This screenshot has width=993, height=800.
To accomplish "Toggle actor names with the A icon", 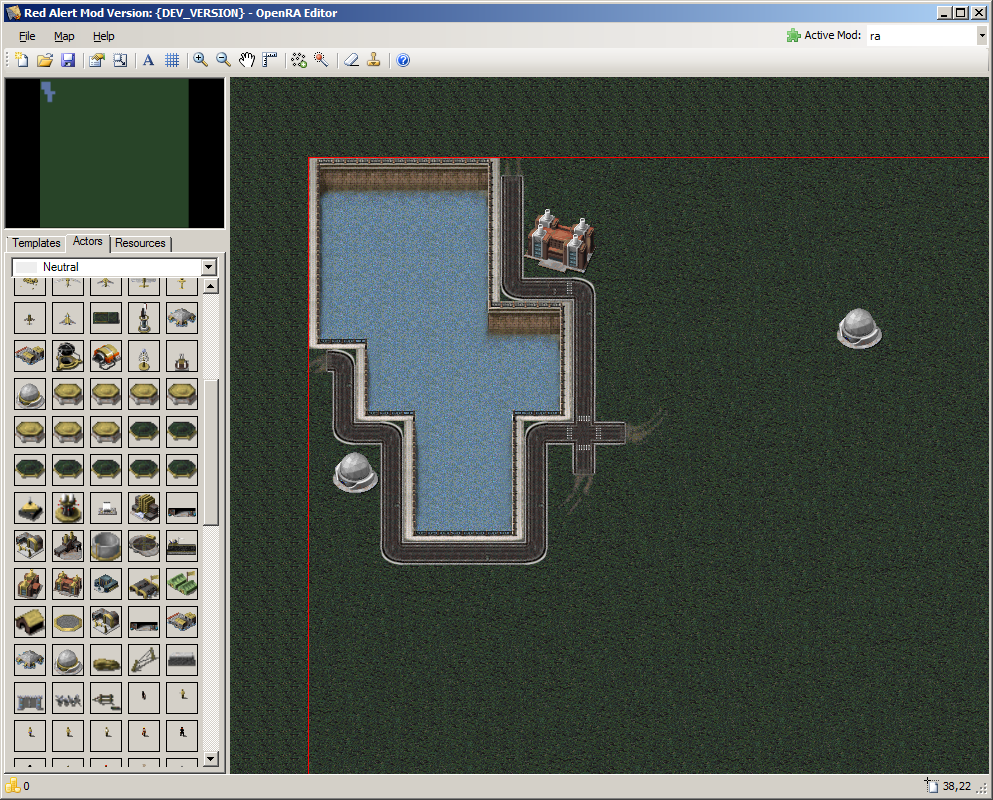I will (x=148, y=60).
